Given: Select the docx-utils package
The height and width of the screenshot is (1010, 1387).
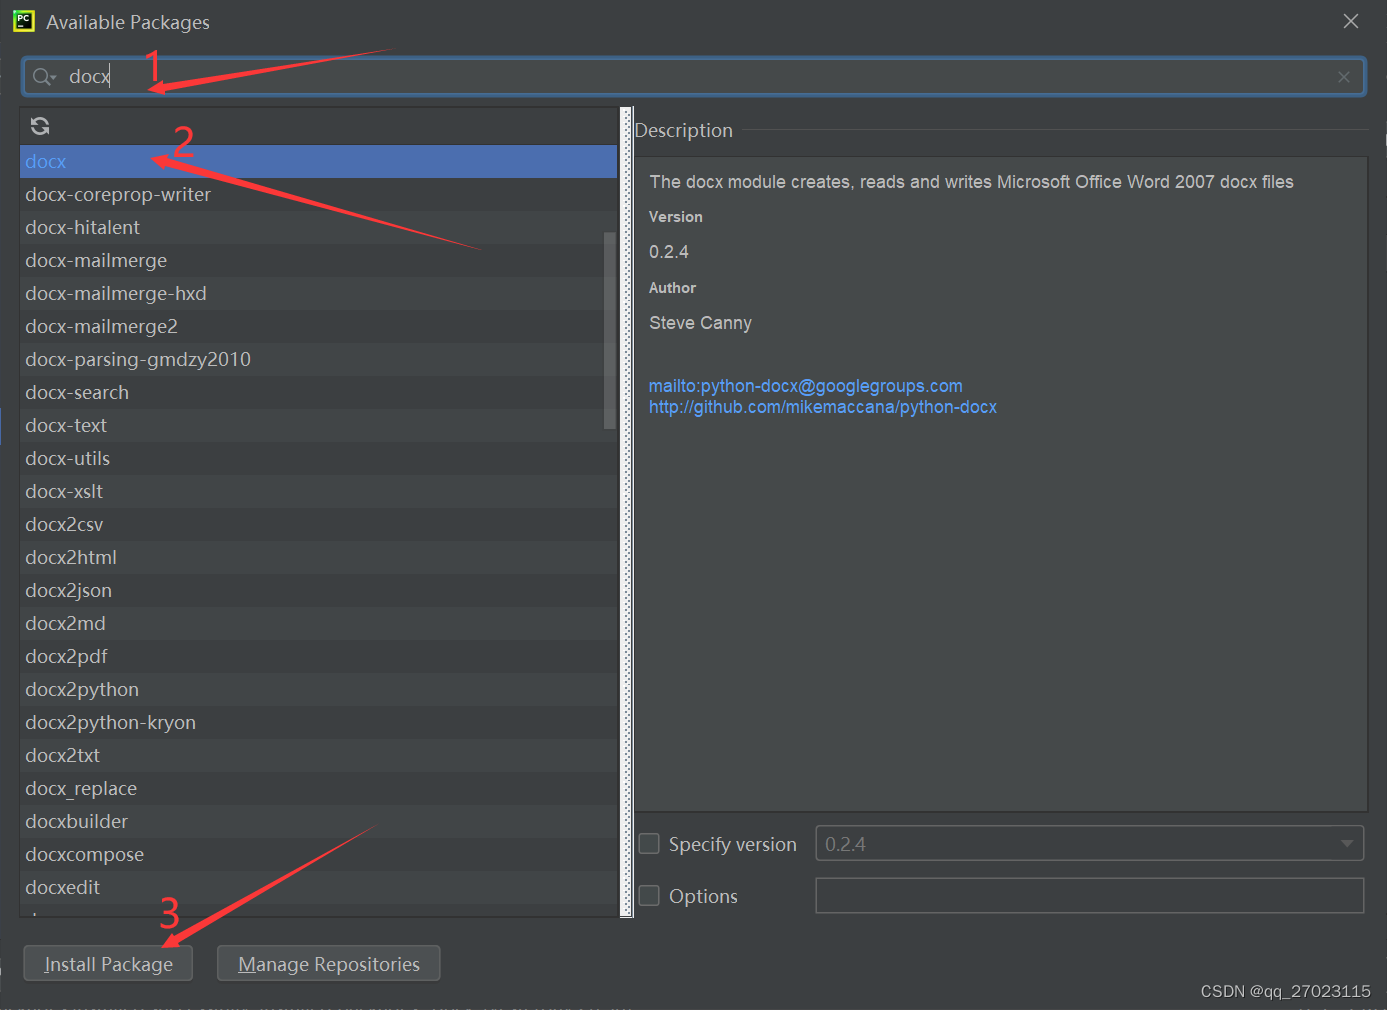Looking at the screenshot, I should click(319, 459).
